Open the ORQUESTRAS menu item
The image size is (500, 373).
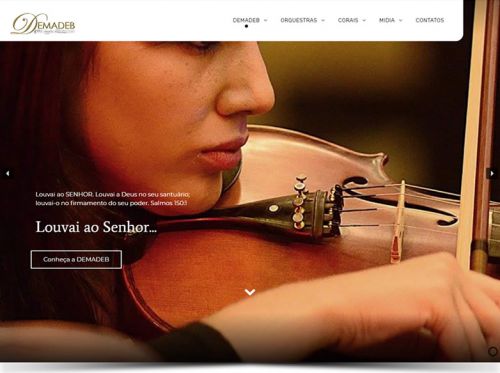[299, 20]
